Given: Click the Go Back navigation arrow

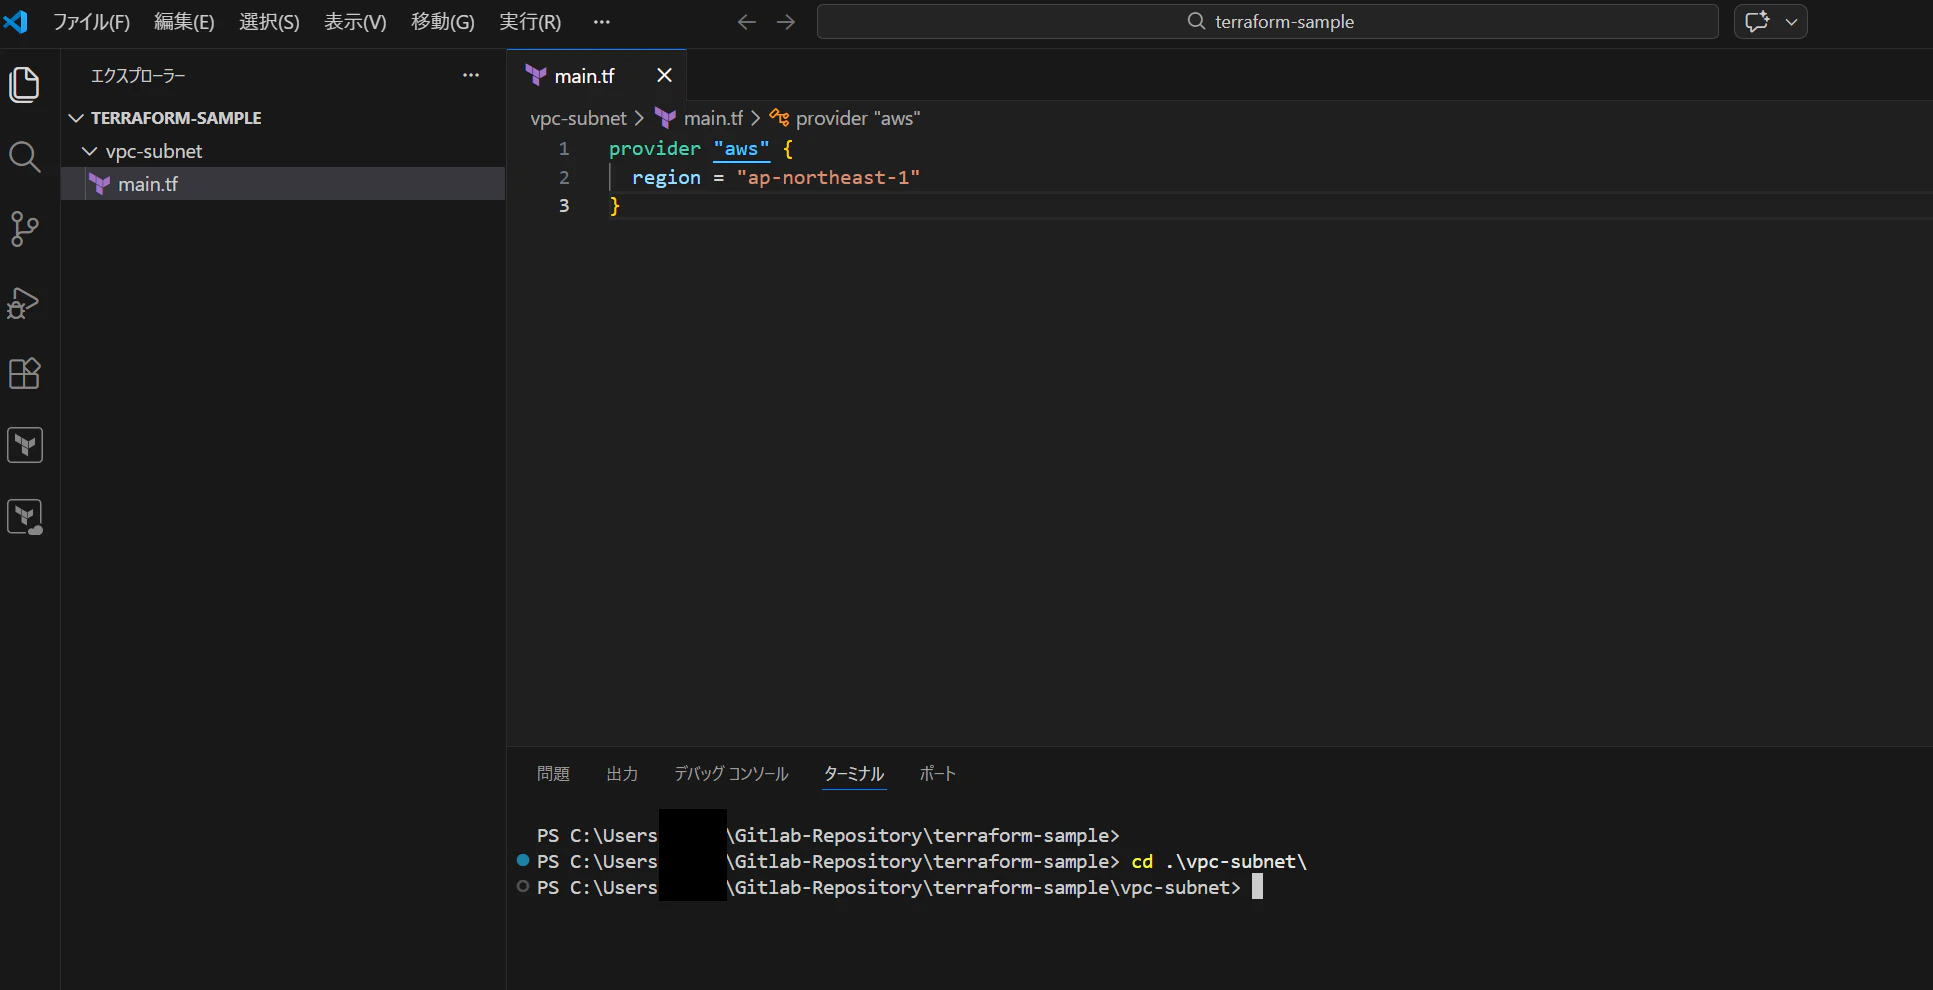Looking at the screenshot, I should 746,21.
